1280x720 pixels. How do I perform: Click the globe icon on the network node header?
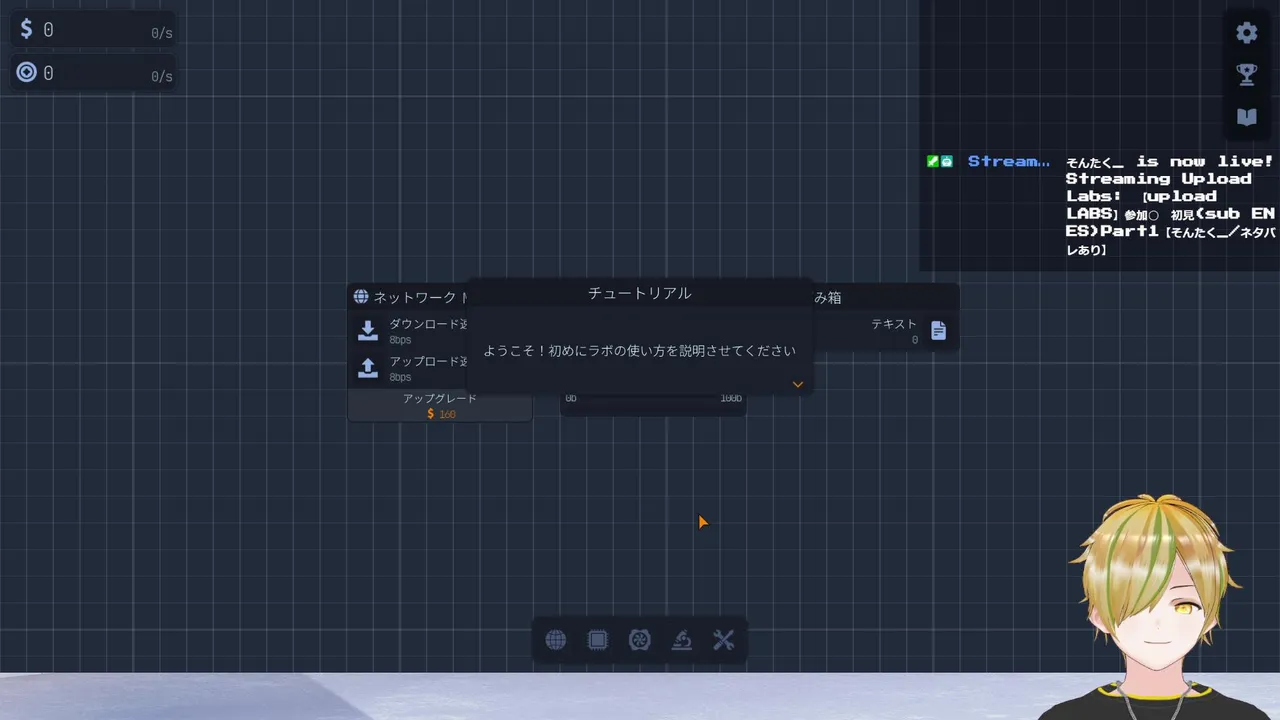[361, 297]
